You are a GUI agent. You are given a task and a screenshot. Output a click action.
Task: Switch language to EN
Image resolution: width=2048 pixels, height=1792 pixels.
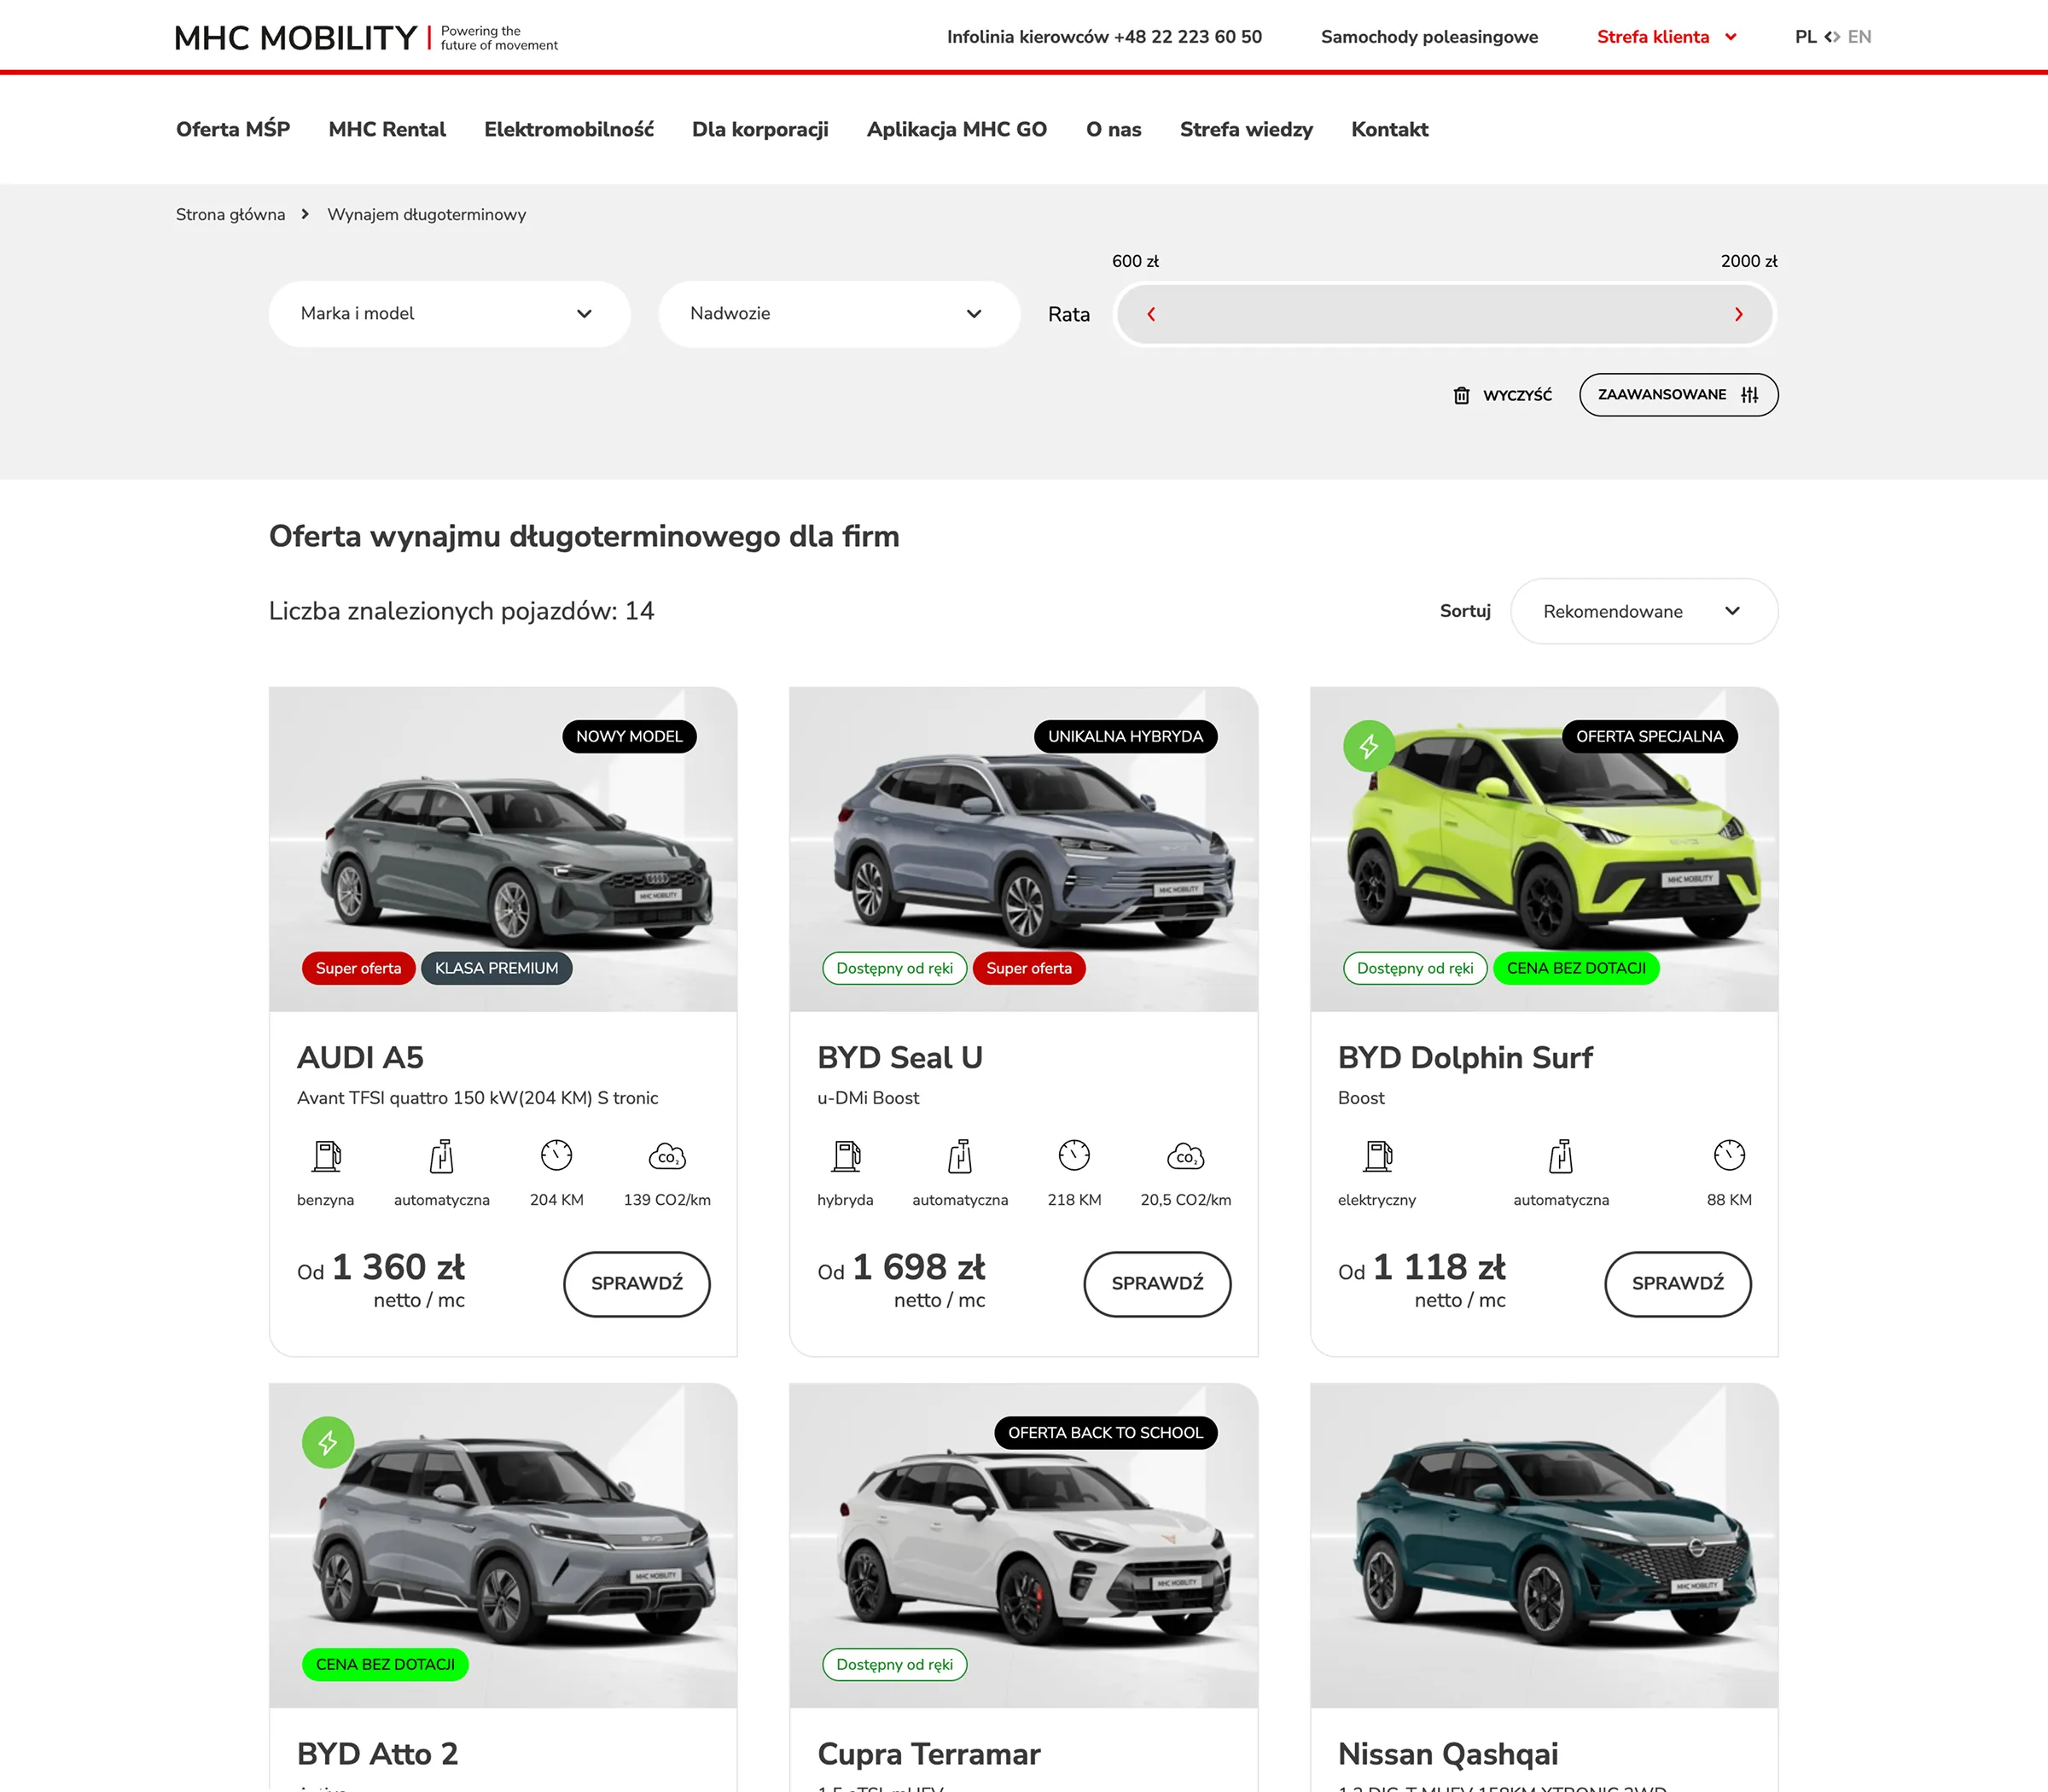tap(1859, 37)
